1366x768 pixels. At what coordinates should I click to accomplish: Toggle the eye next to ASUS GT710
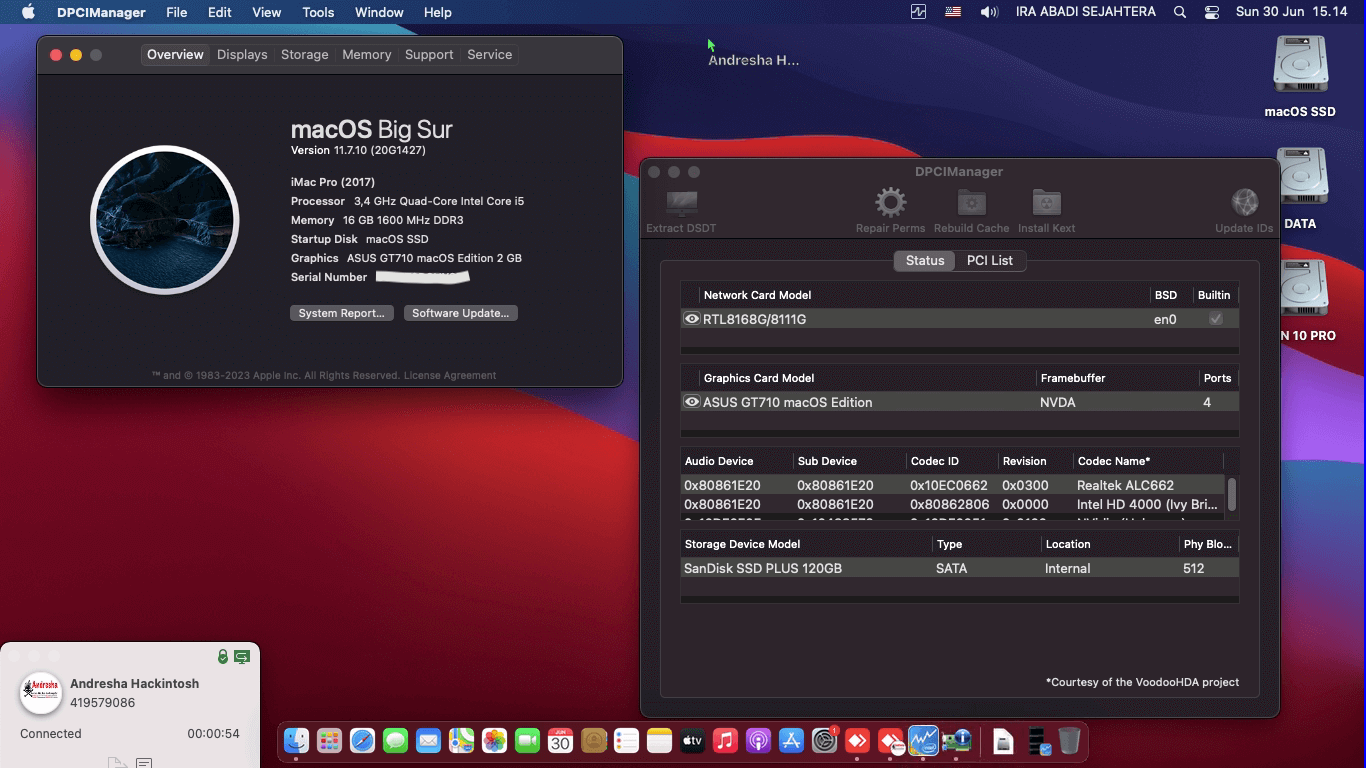pyautogui.click(x=691, y=401)
